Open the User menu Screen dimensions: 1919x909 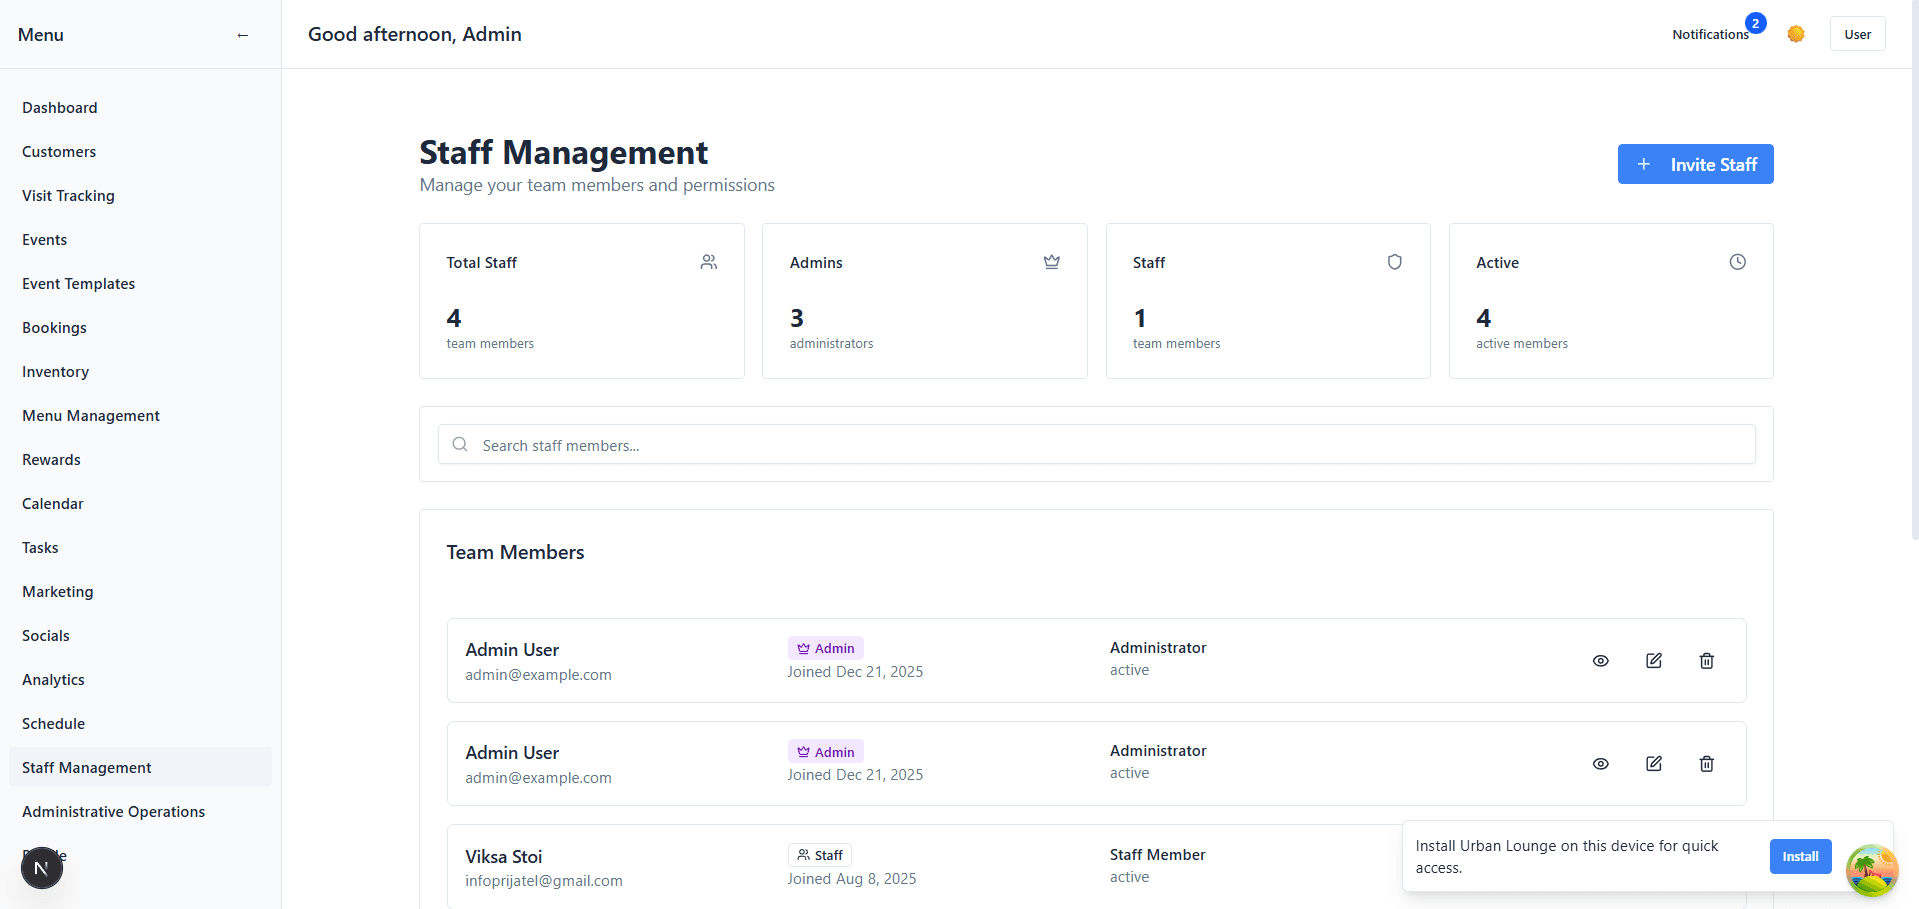(x=1858, y=34)
